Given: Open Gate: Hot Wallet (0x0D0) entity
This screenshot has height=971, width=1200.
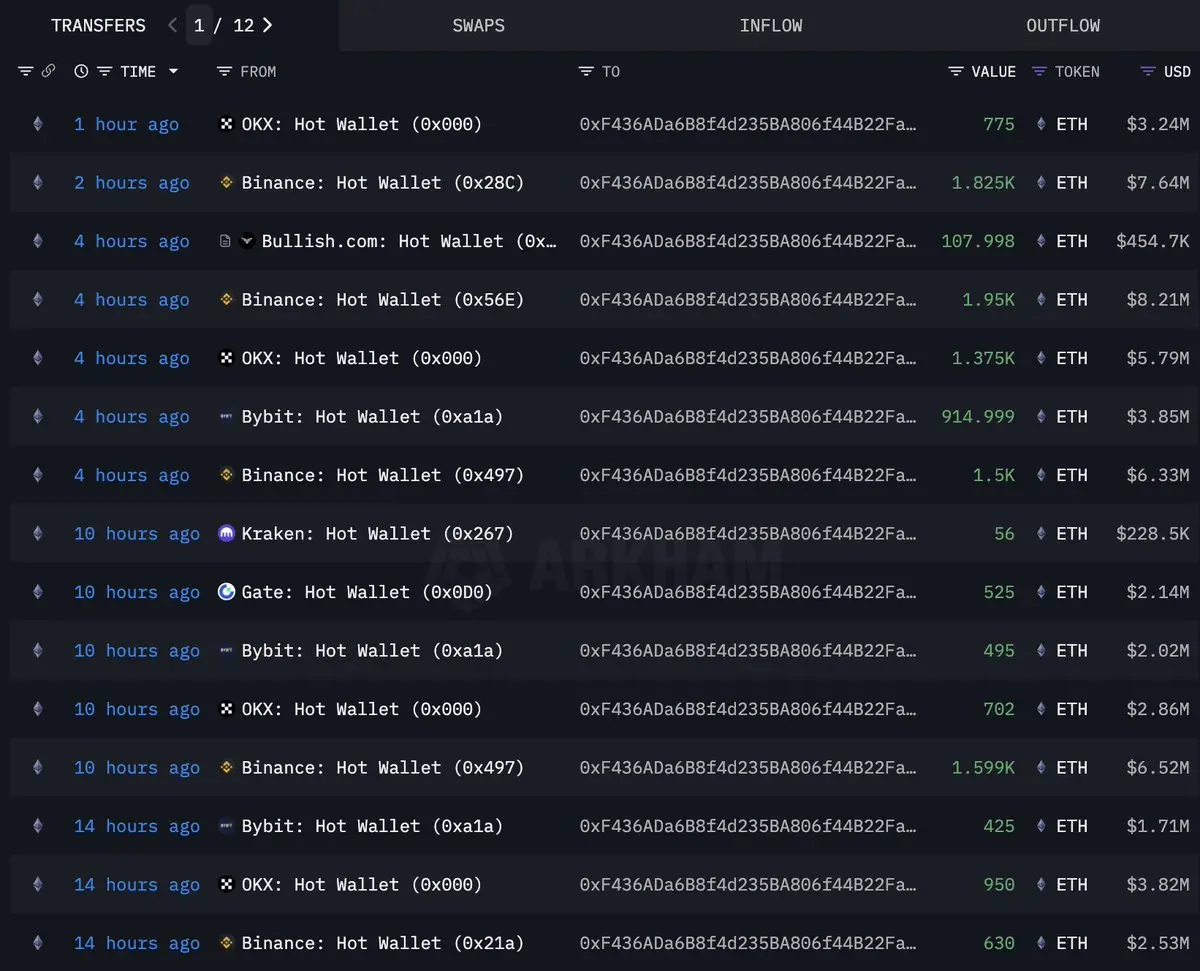Looking at the screenshot, I should (x=367, y=592).
